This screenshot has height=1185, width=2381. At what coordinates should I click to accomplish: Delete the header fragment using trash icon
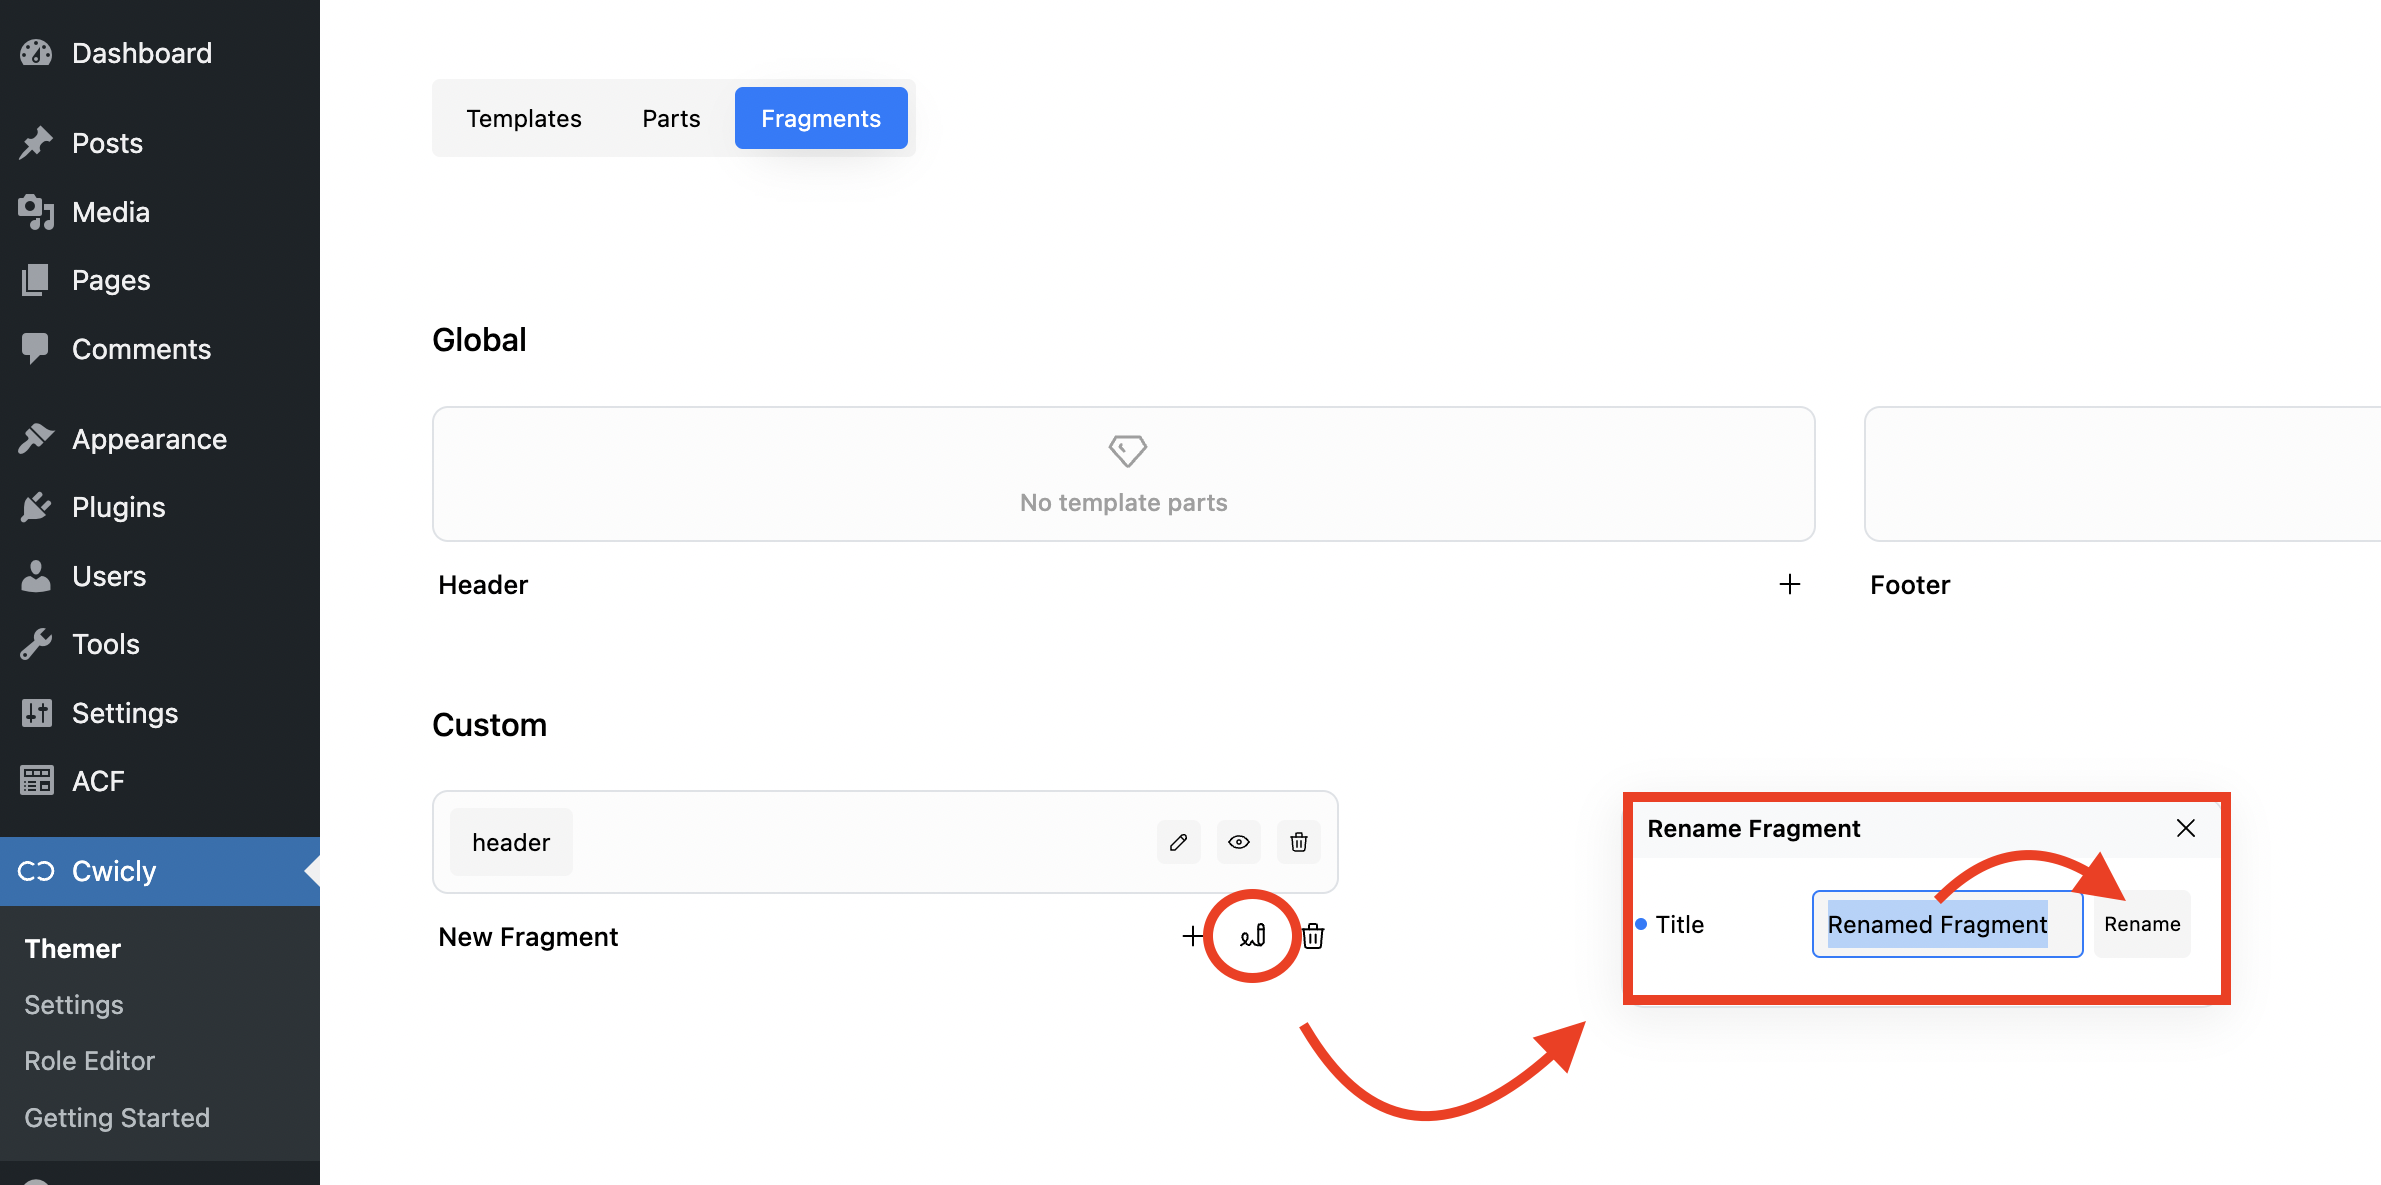pyautogui.click(x=1298, y=842)
